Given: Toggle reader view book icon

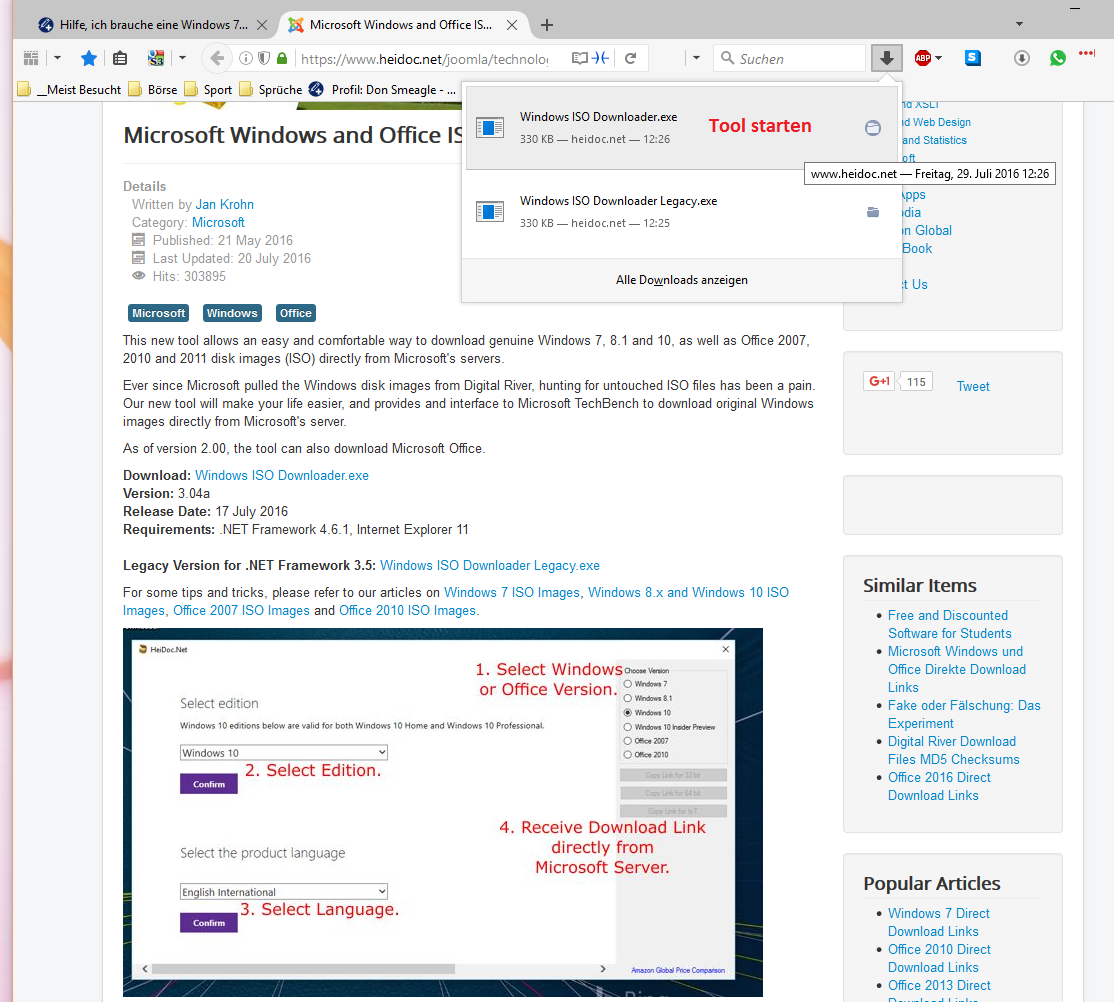Looking at the screenshot, I should (580, 58).
